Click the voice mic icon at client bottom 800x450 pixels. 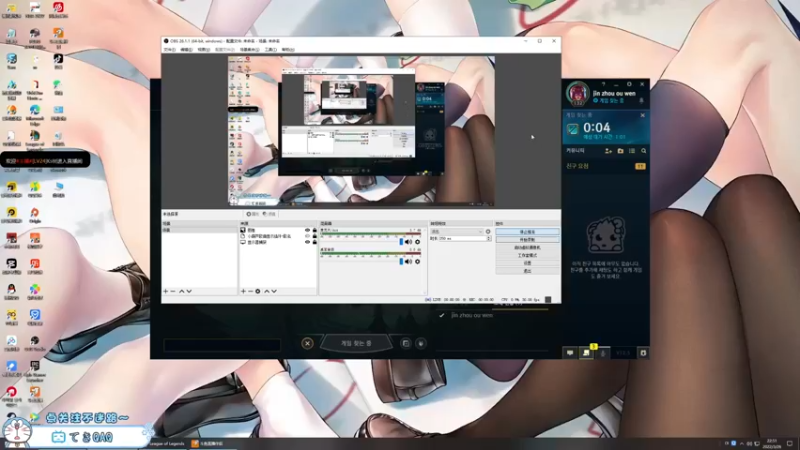click(603, 353)
